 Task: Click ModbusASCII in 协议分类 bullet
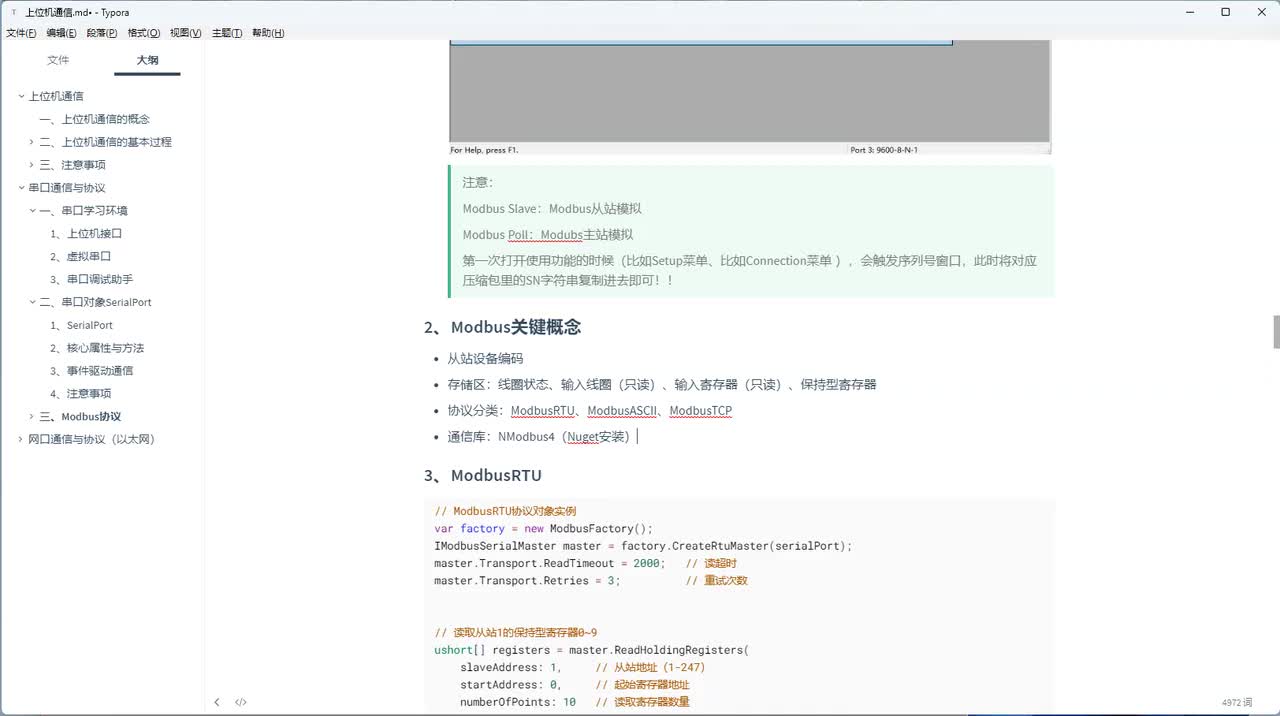622,411
